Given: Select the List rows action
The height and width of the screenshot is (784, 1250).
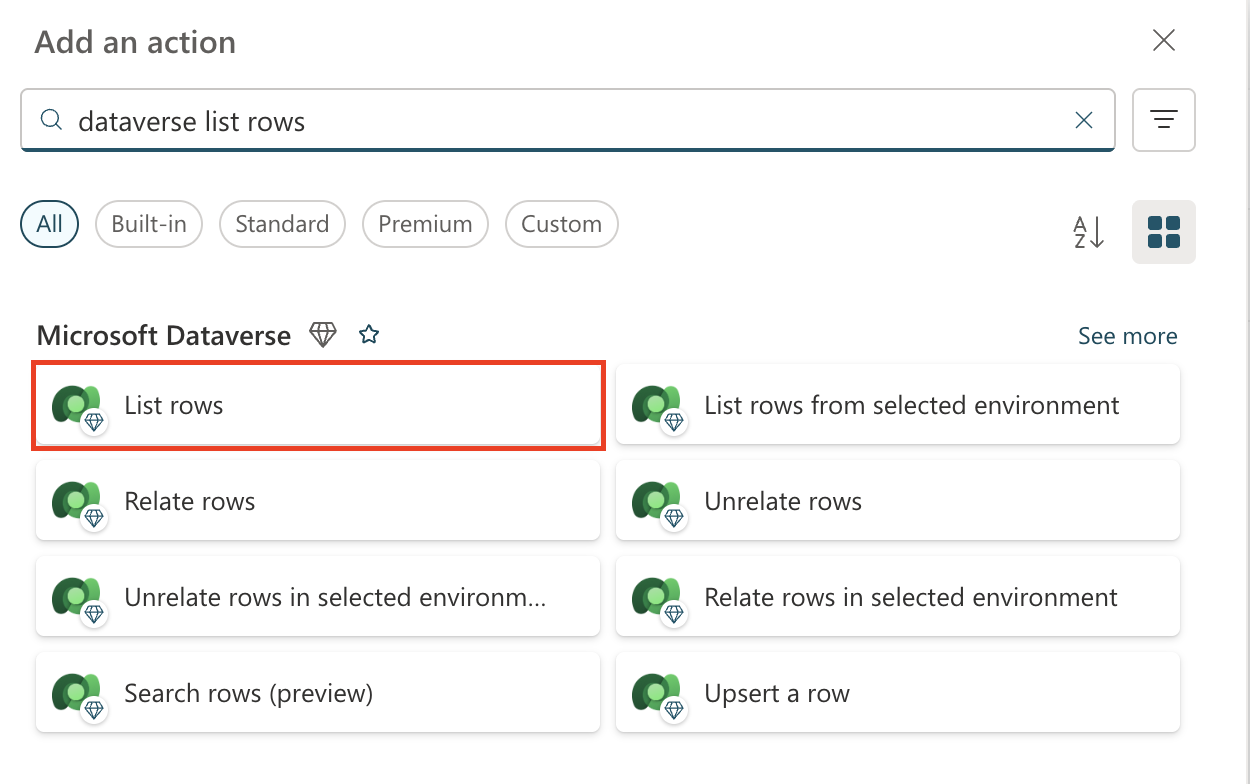Looking at the screenshot, I should pyautogui.click(x=318, y=405).
